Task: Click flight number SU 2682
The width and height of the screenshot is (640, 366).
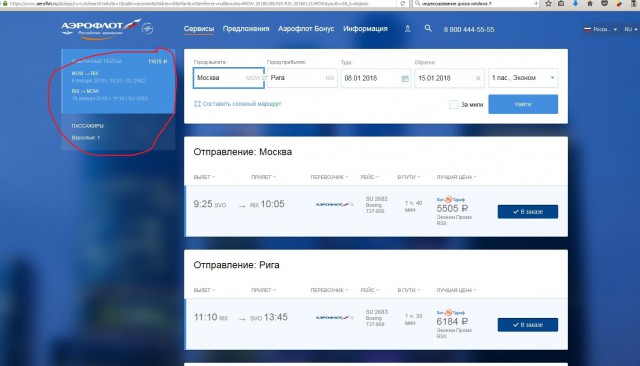Action: [x=376, y=199]
